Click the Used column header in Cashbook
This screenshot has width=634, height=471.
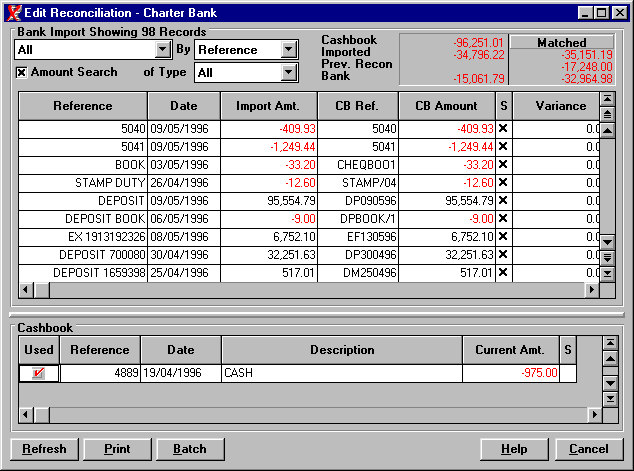[x=39, y=350]
